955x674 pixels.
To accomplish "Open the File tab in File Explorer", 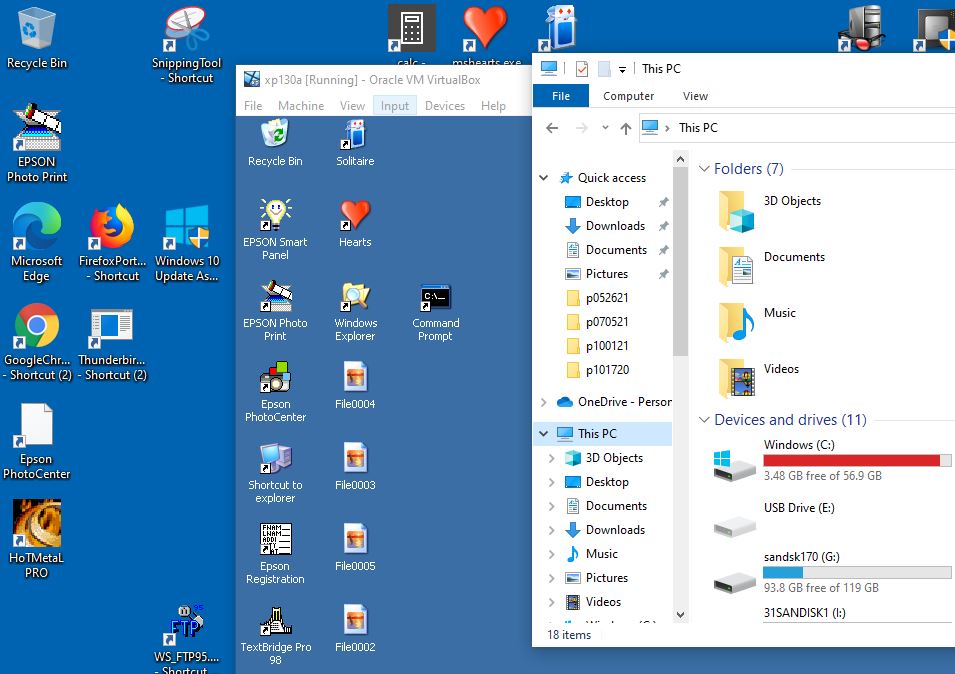I will coord(561,96).
